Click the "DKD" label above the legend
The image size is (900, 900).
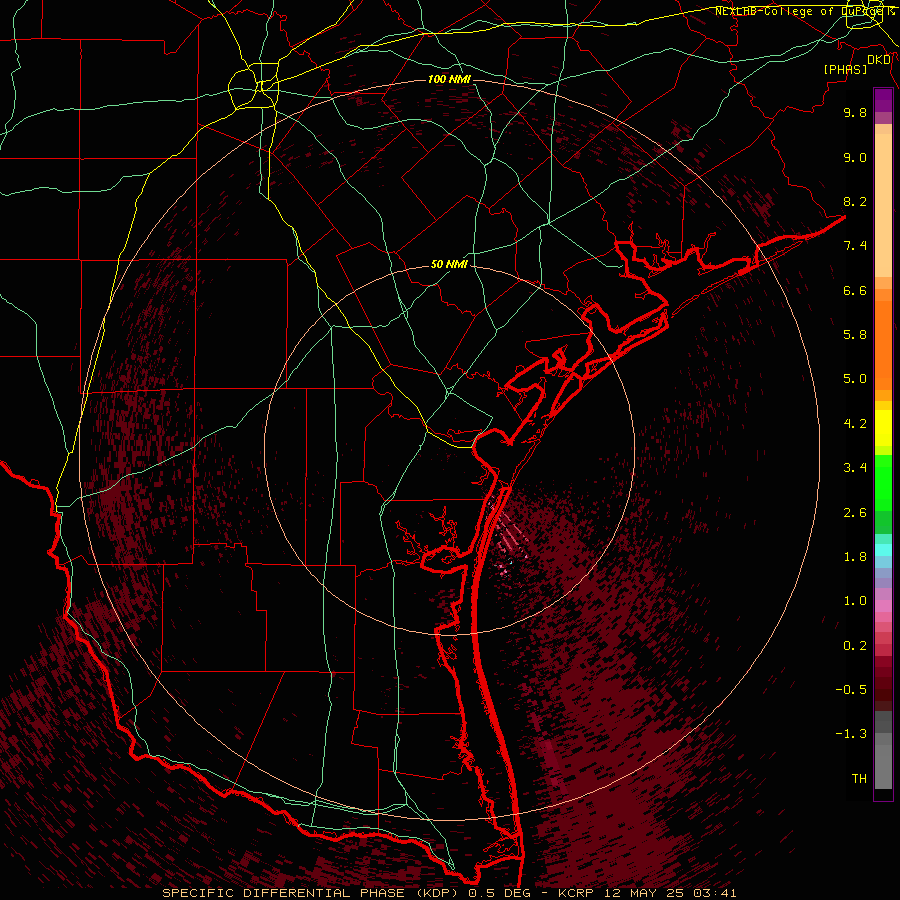[879, 59]
